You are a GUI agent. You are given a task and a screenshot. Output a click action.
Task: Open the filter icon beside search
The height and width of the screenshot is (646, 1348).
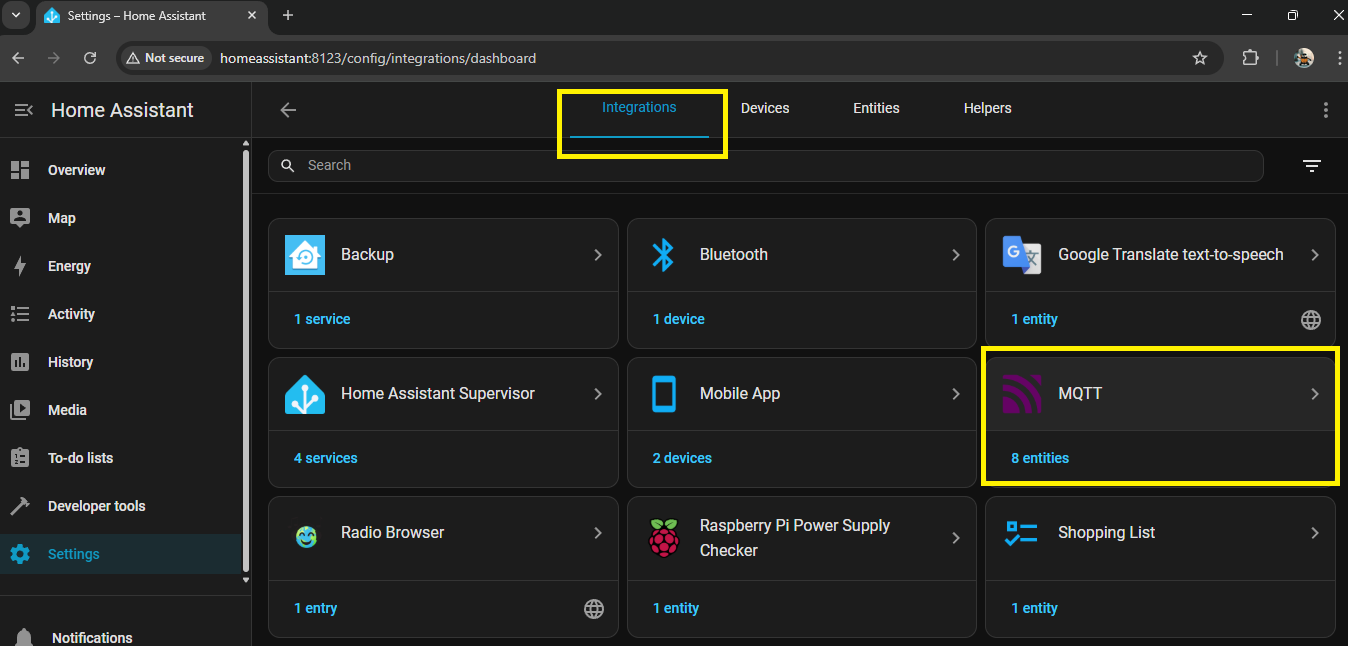(x=1312, y=166)
